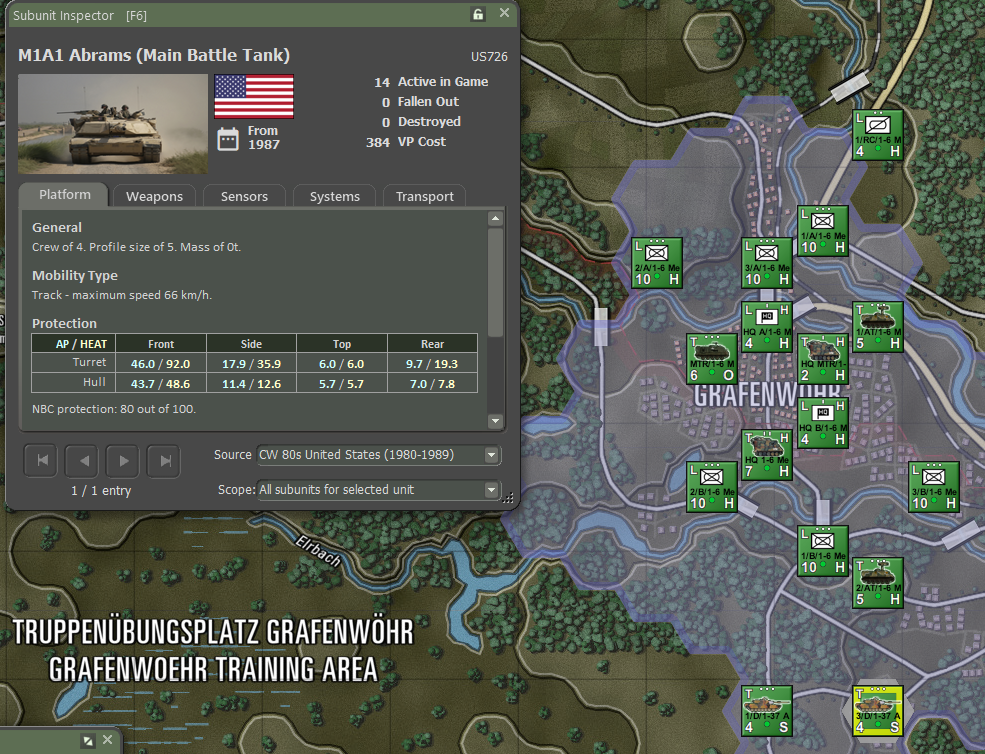Open the Platform tab
The height and width of the screenshot is (754, 985).
65,195
